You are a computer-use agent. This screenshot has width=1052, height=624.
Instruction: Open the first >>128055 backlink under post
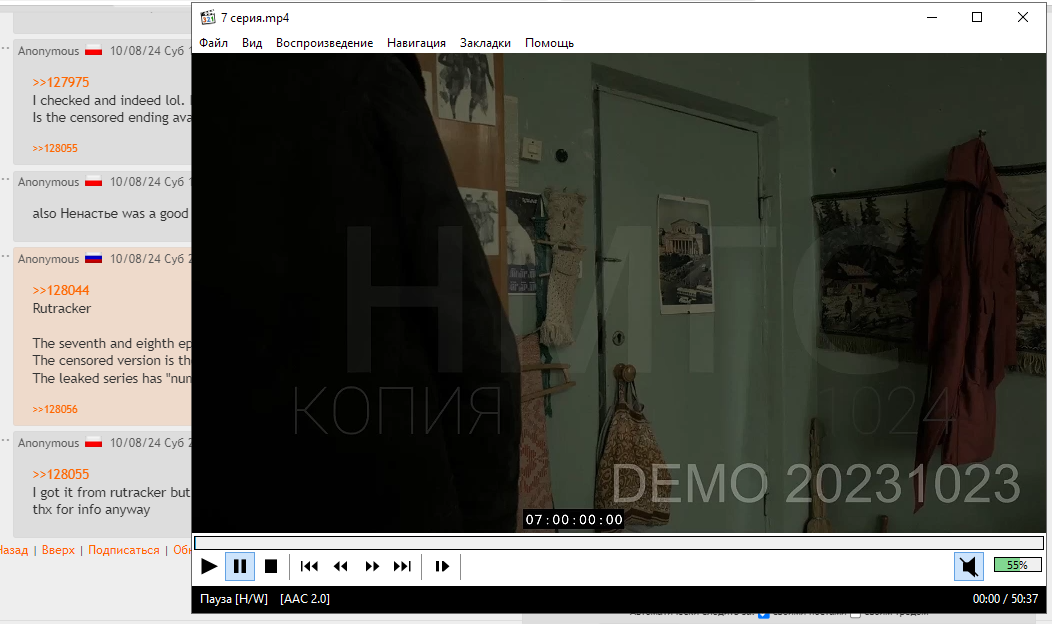pyautogui.click(x=55, y=148)
